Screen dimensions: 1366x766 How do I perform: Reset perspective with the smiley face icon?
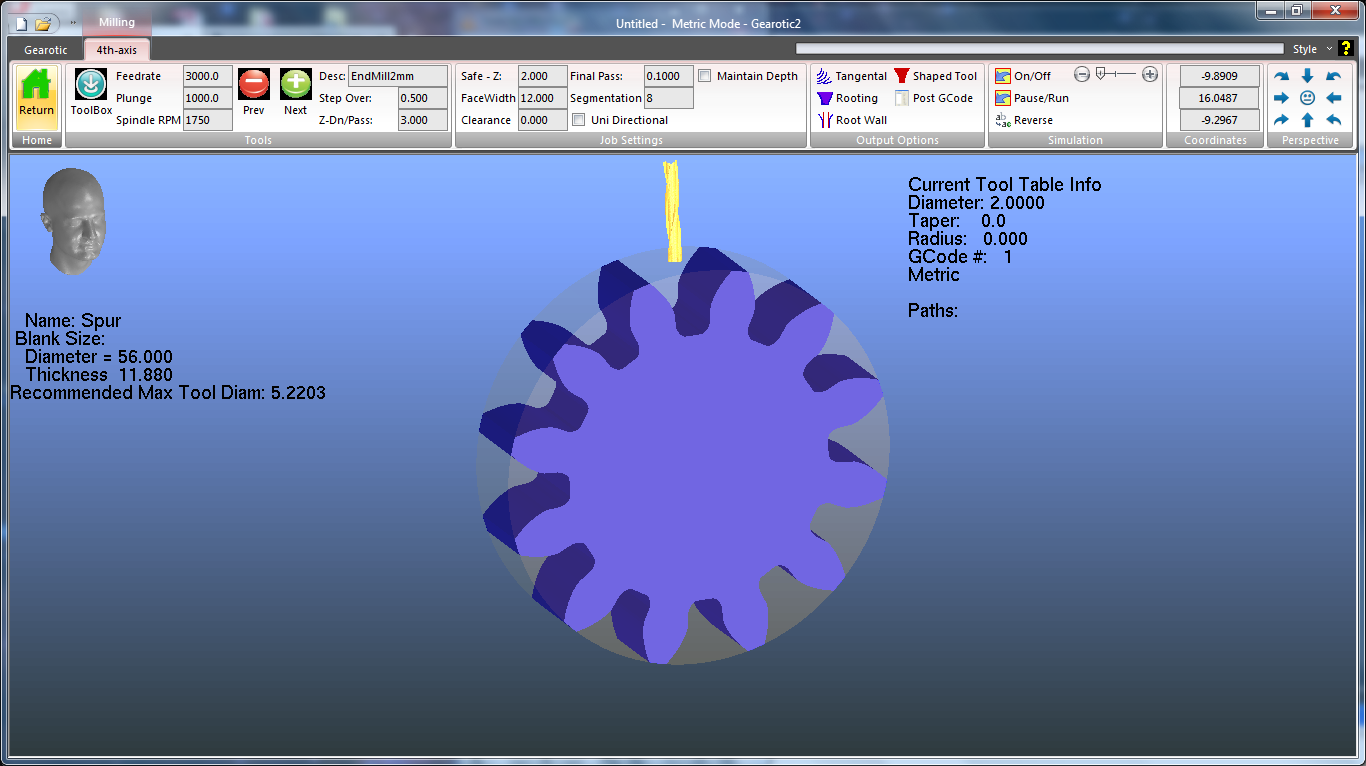point(1307,98)
